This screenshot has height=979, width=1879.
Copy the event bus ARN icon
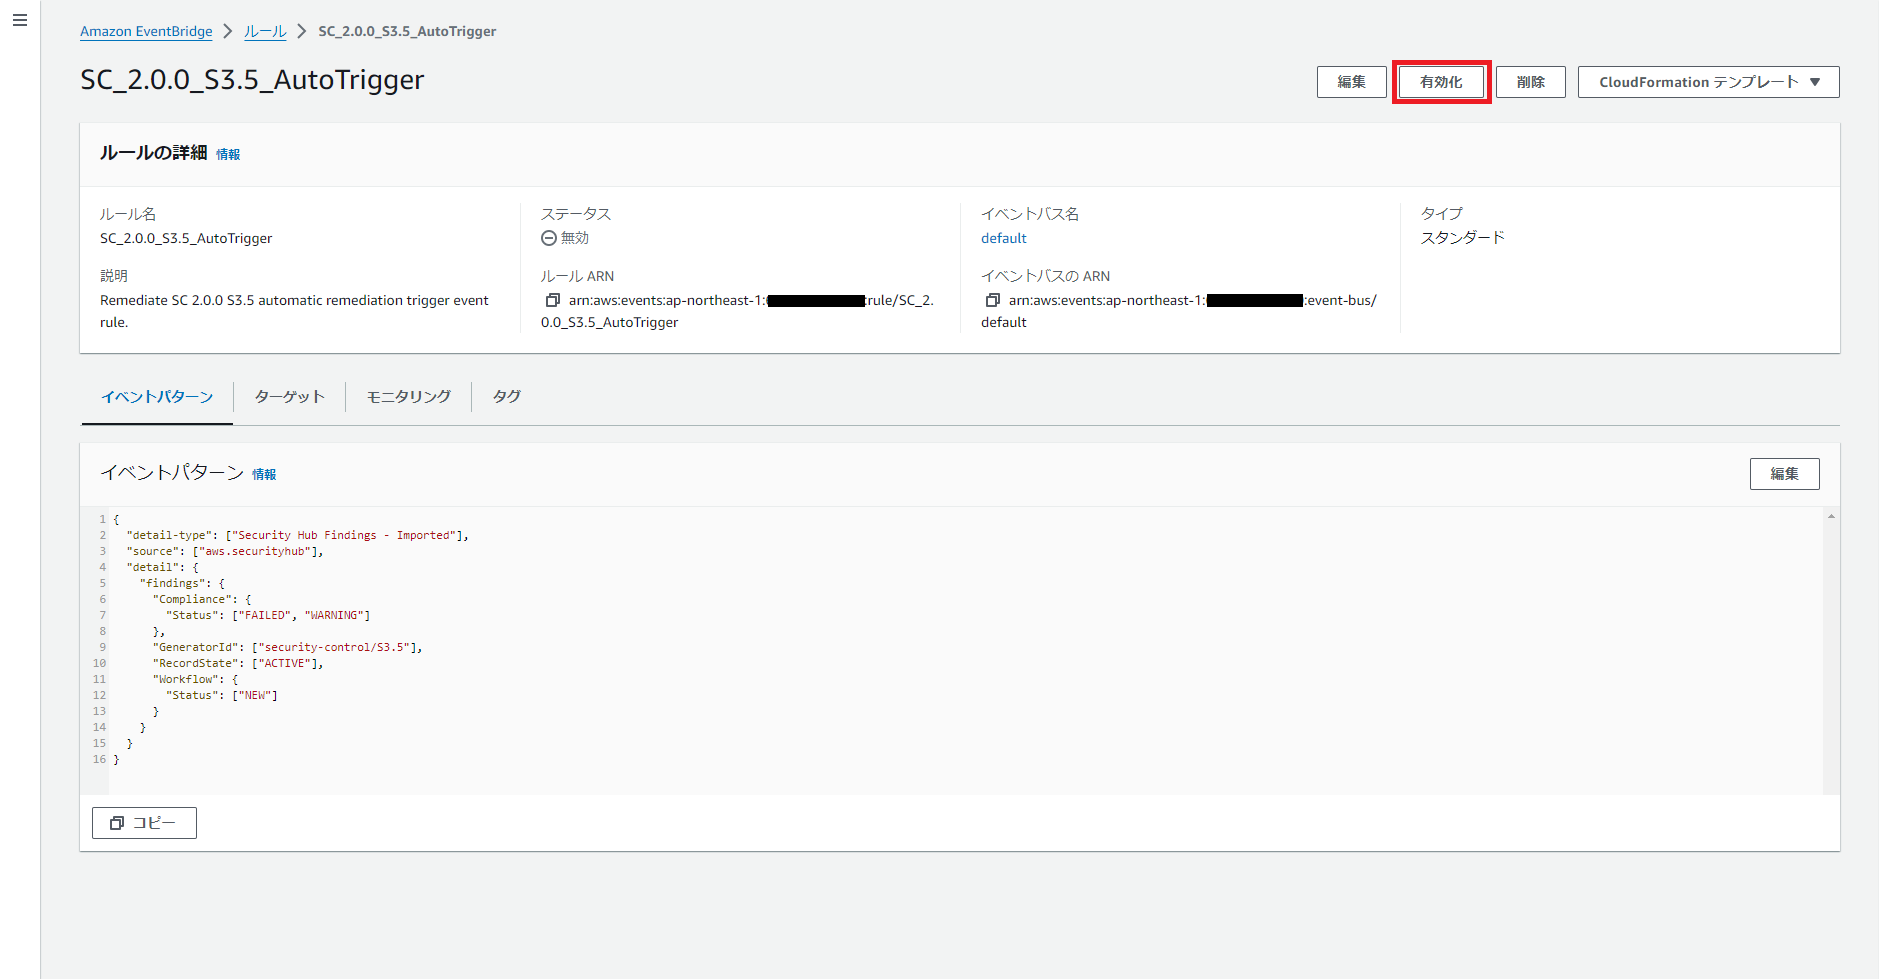click(992, 300)
